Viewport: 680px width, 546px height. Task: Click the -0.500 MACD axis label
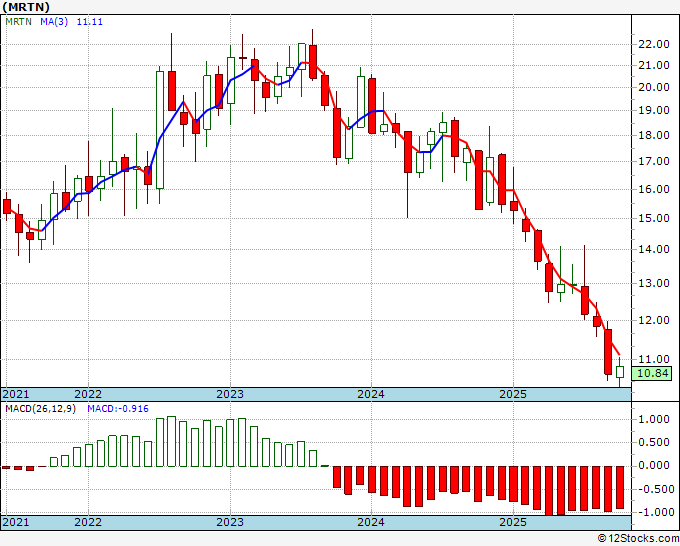(654, 489)
